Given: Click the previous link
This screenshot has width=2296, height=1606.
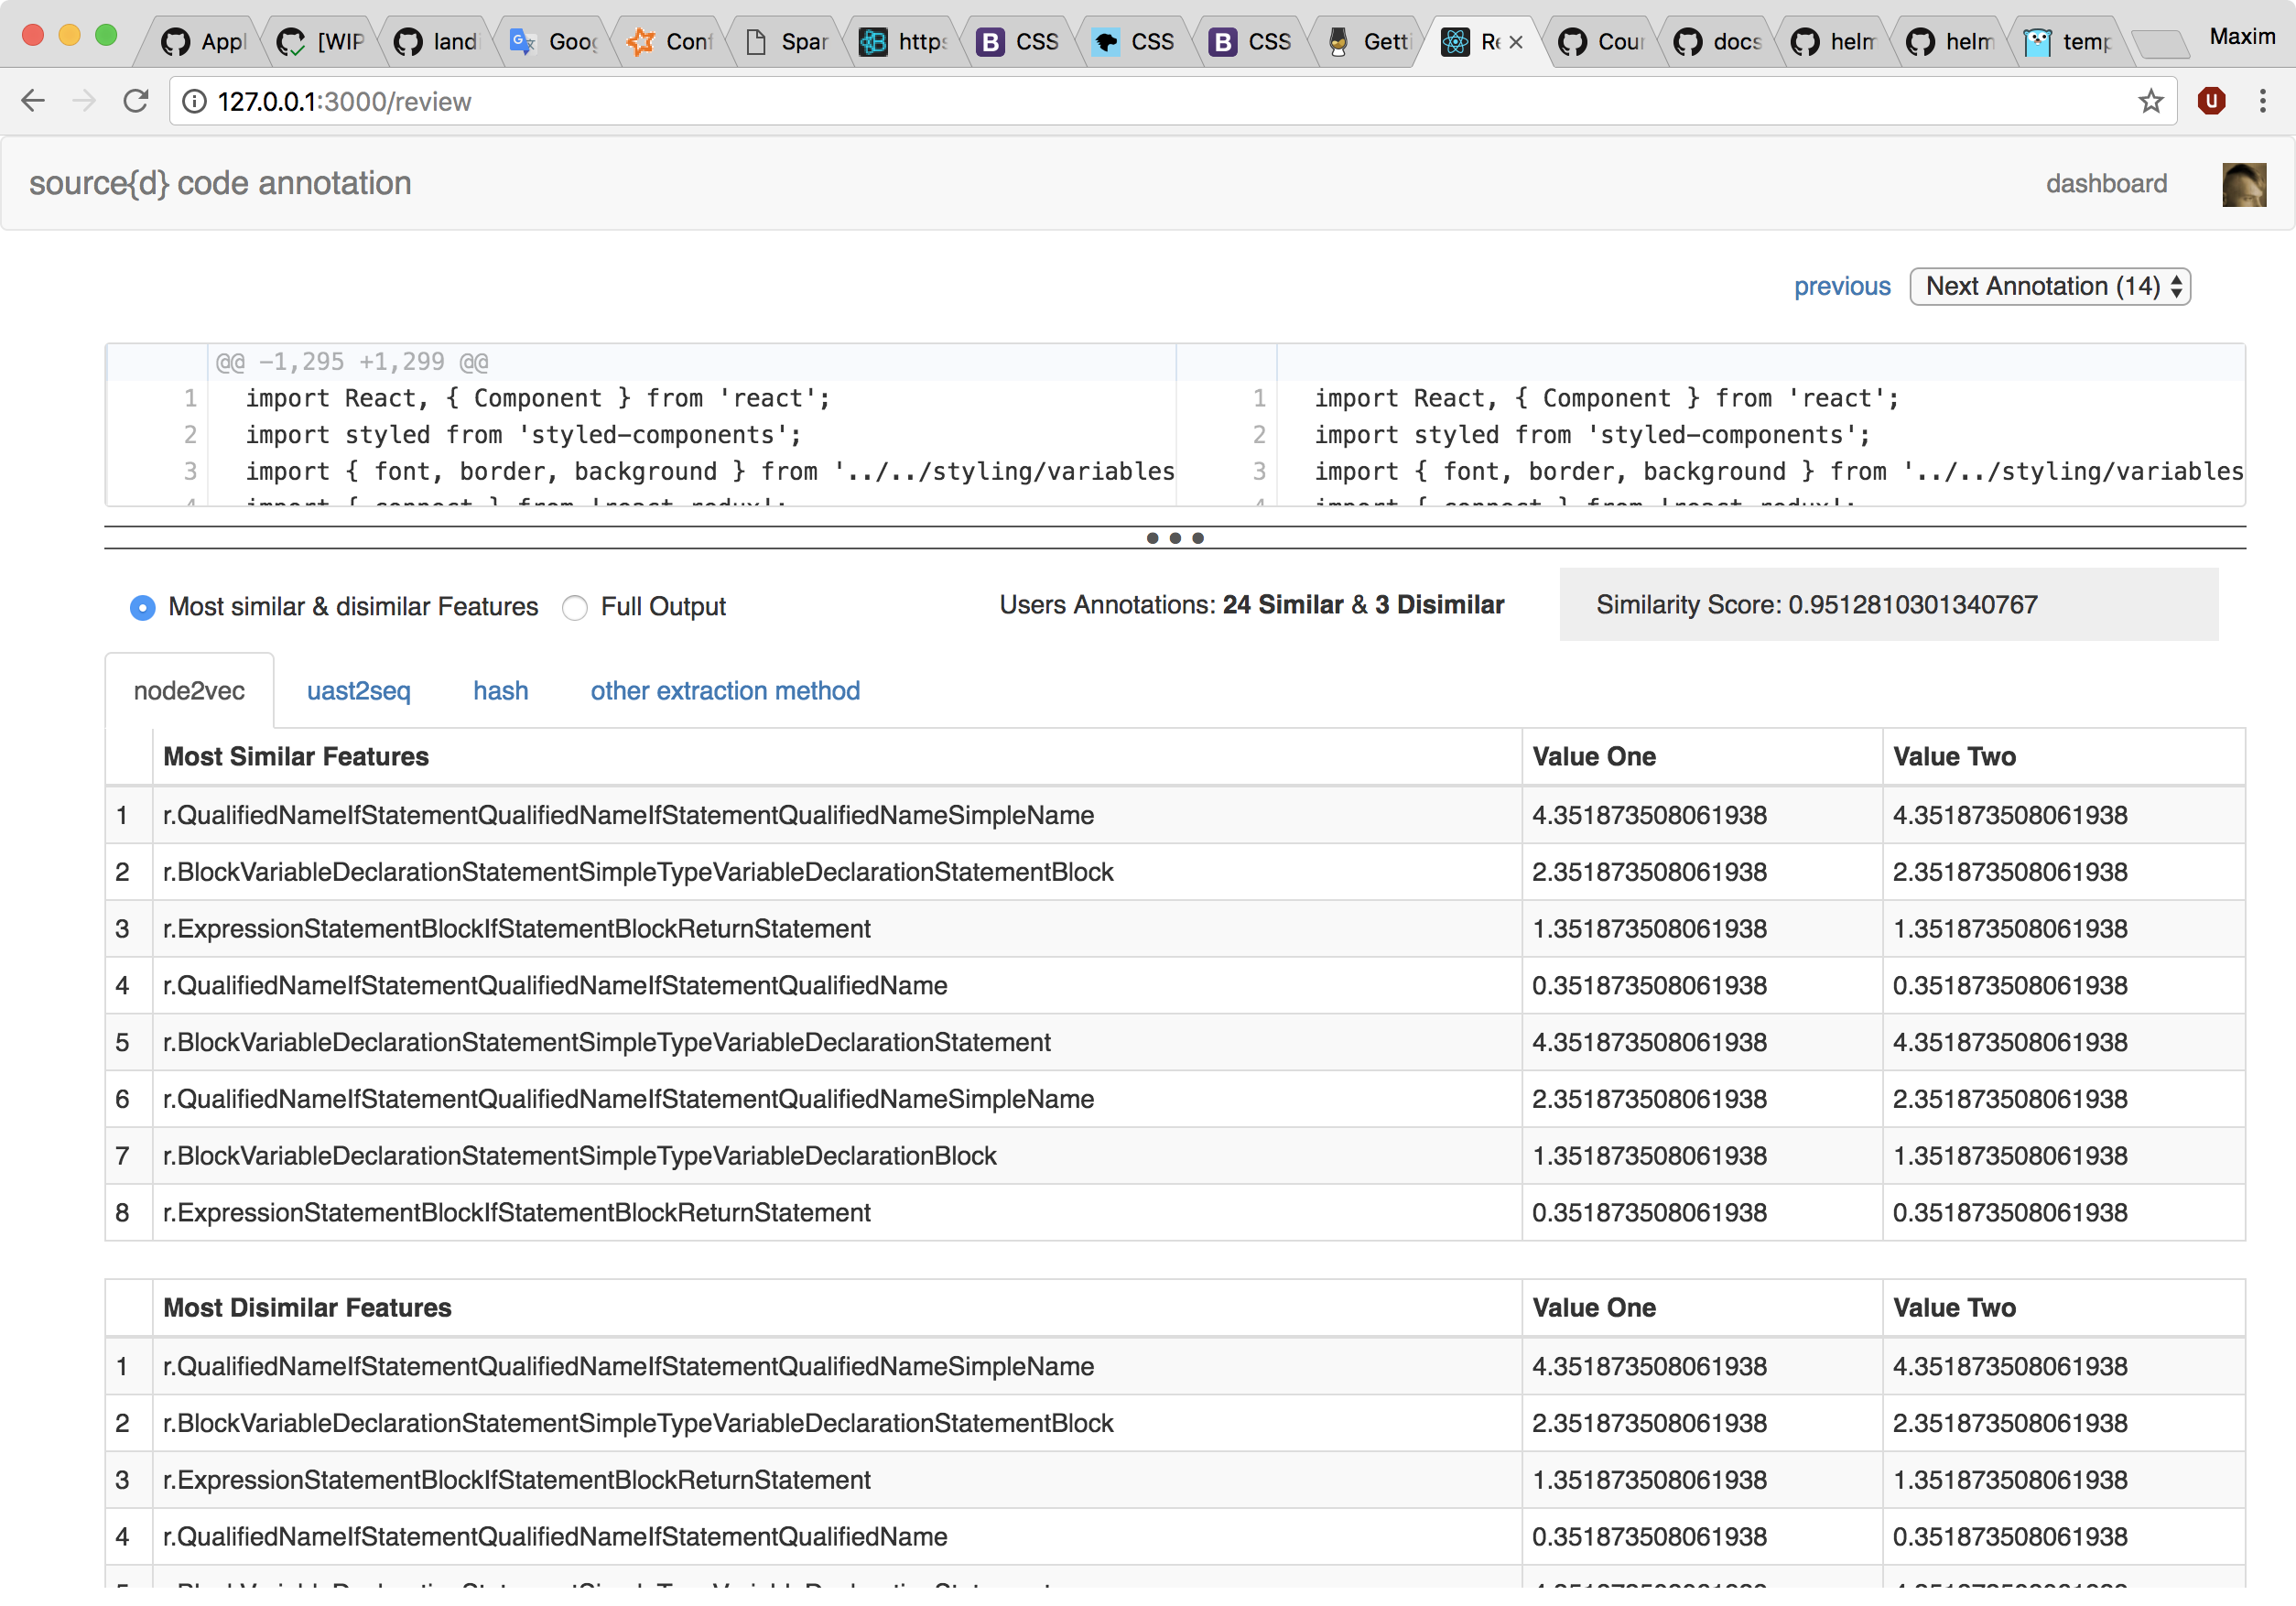Looking at the screenshot, I should [1841, 287].
